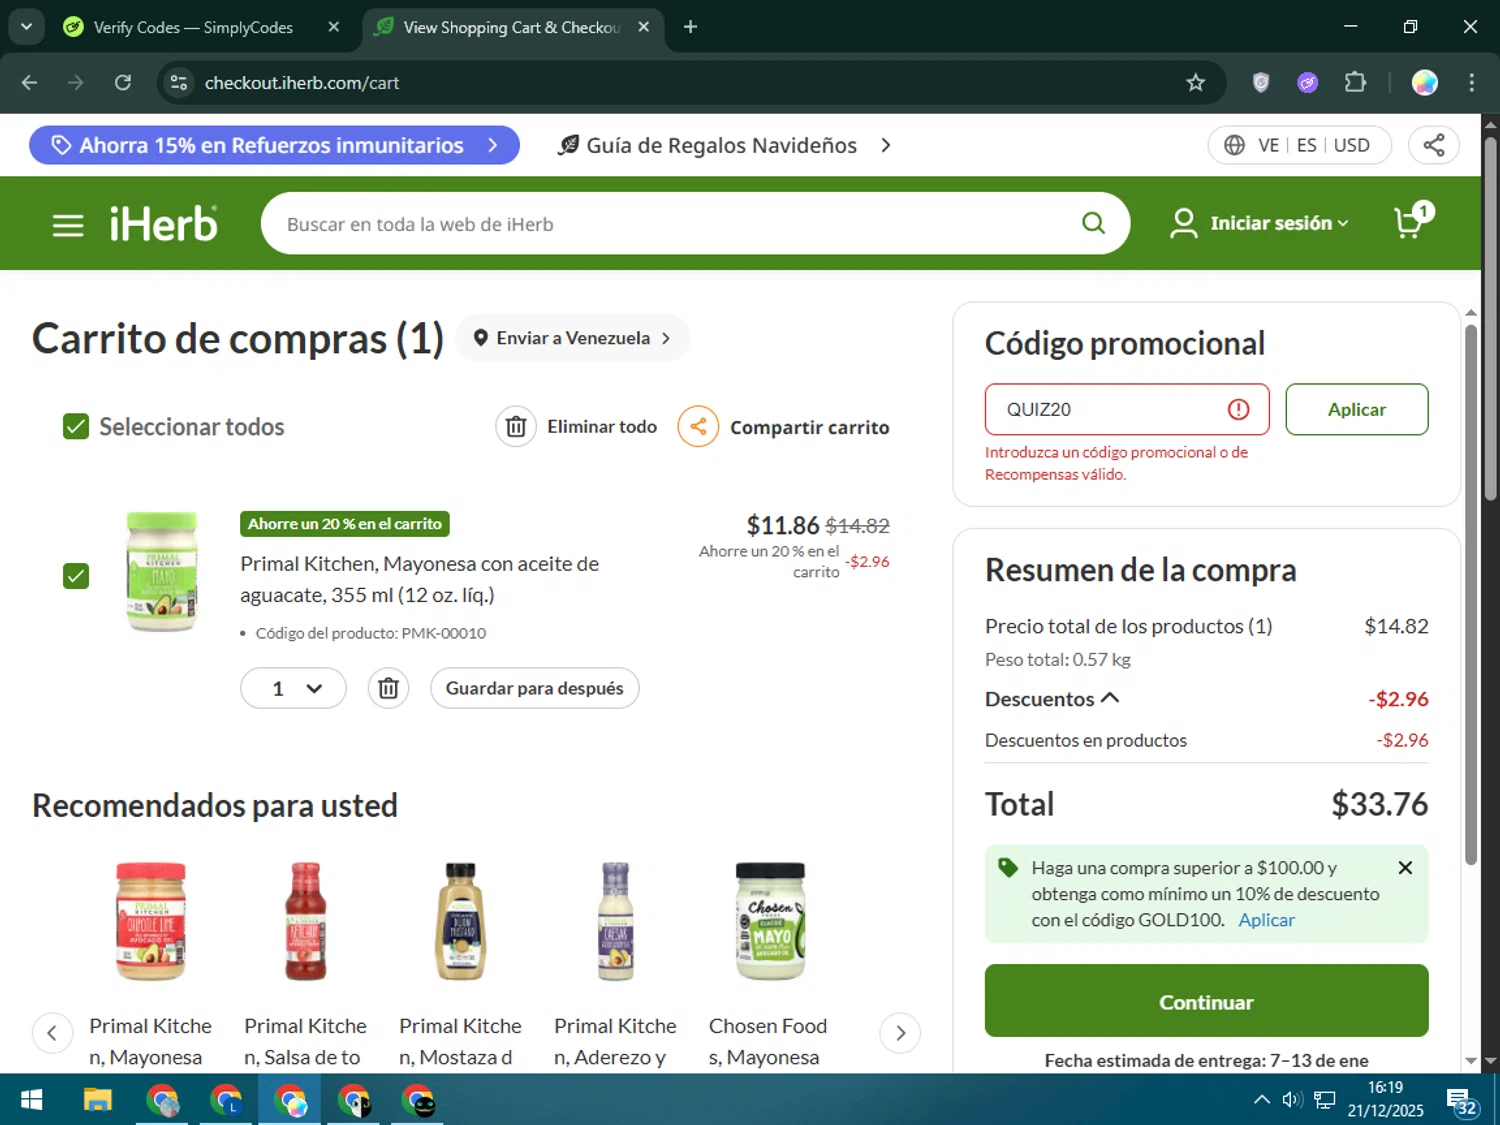Click the green Continuar button

click(1206, 1001)
